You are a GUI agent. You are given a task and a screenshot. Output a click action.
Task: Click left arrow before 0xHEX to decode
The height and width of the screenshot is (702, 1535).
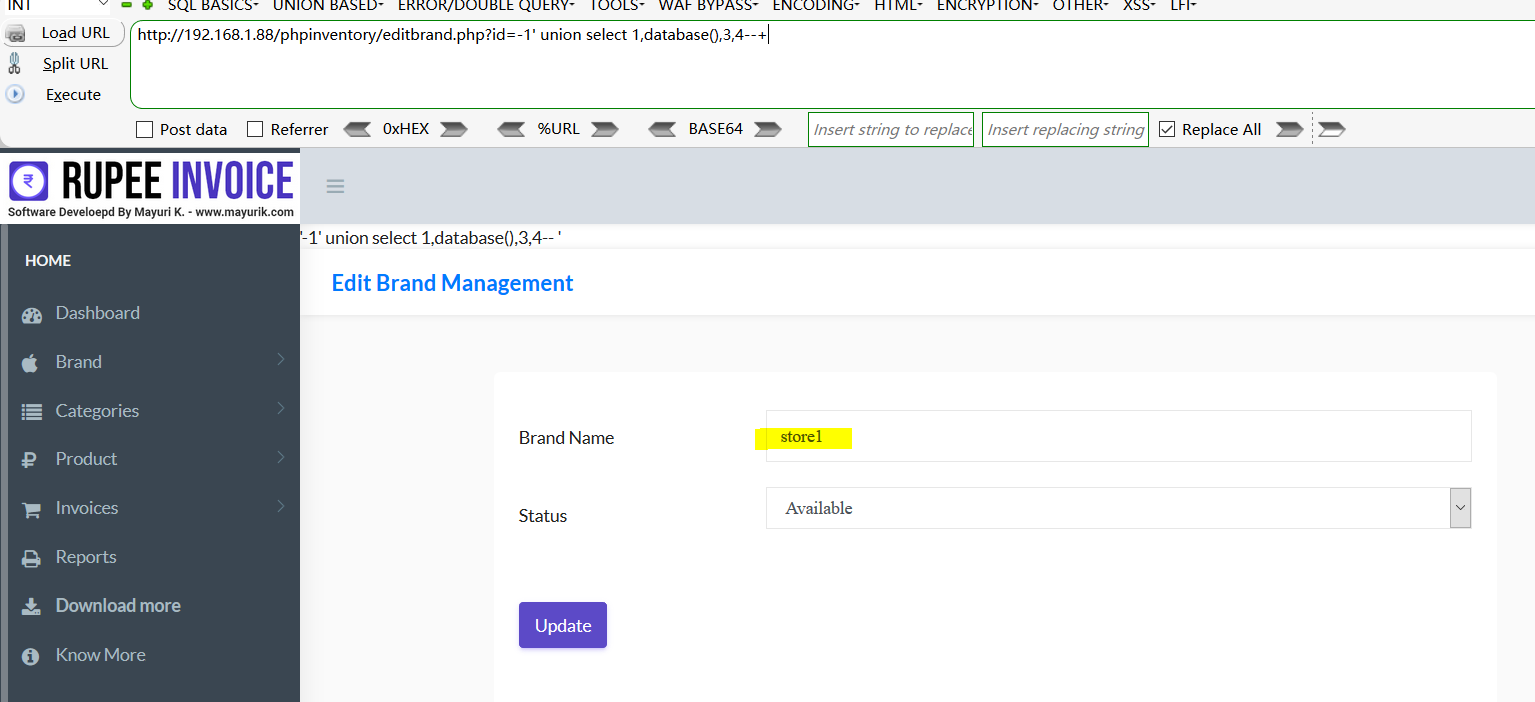click(x=357, y=129)
